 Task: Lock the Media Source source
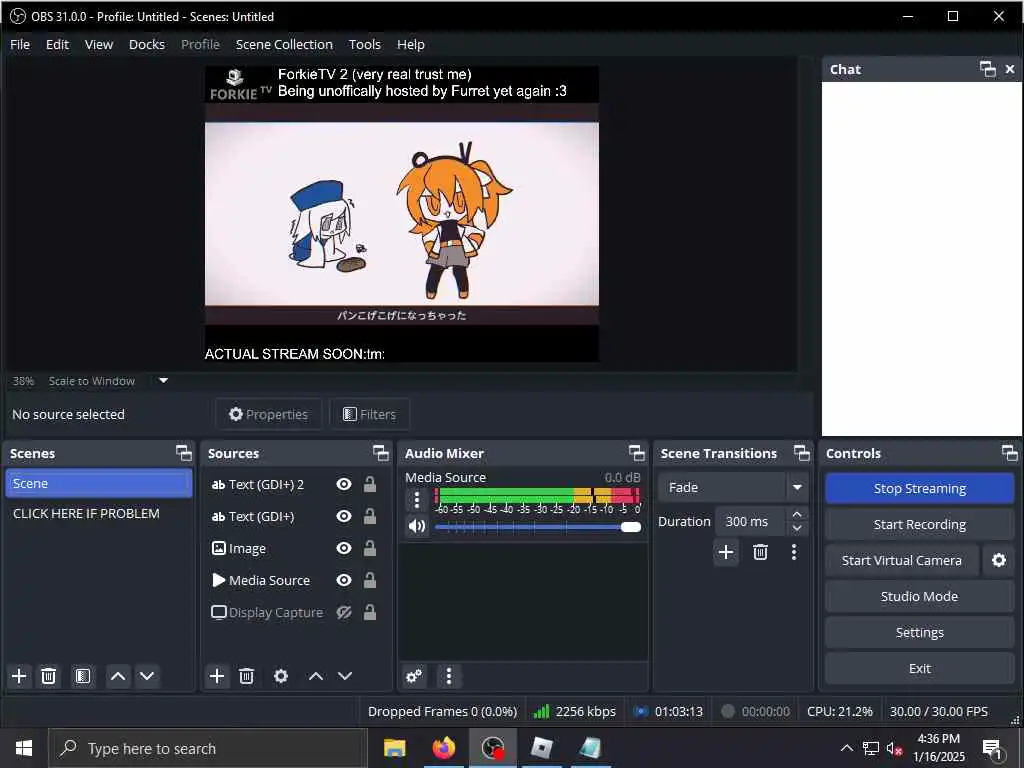[370, 581]
